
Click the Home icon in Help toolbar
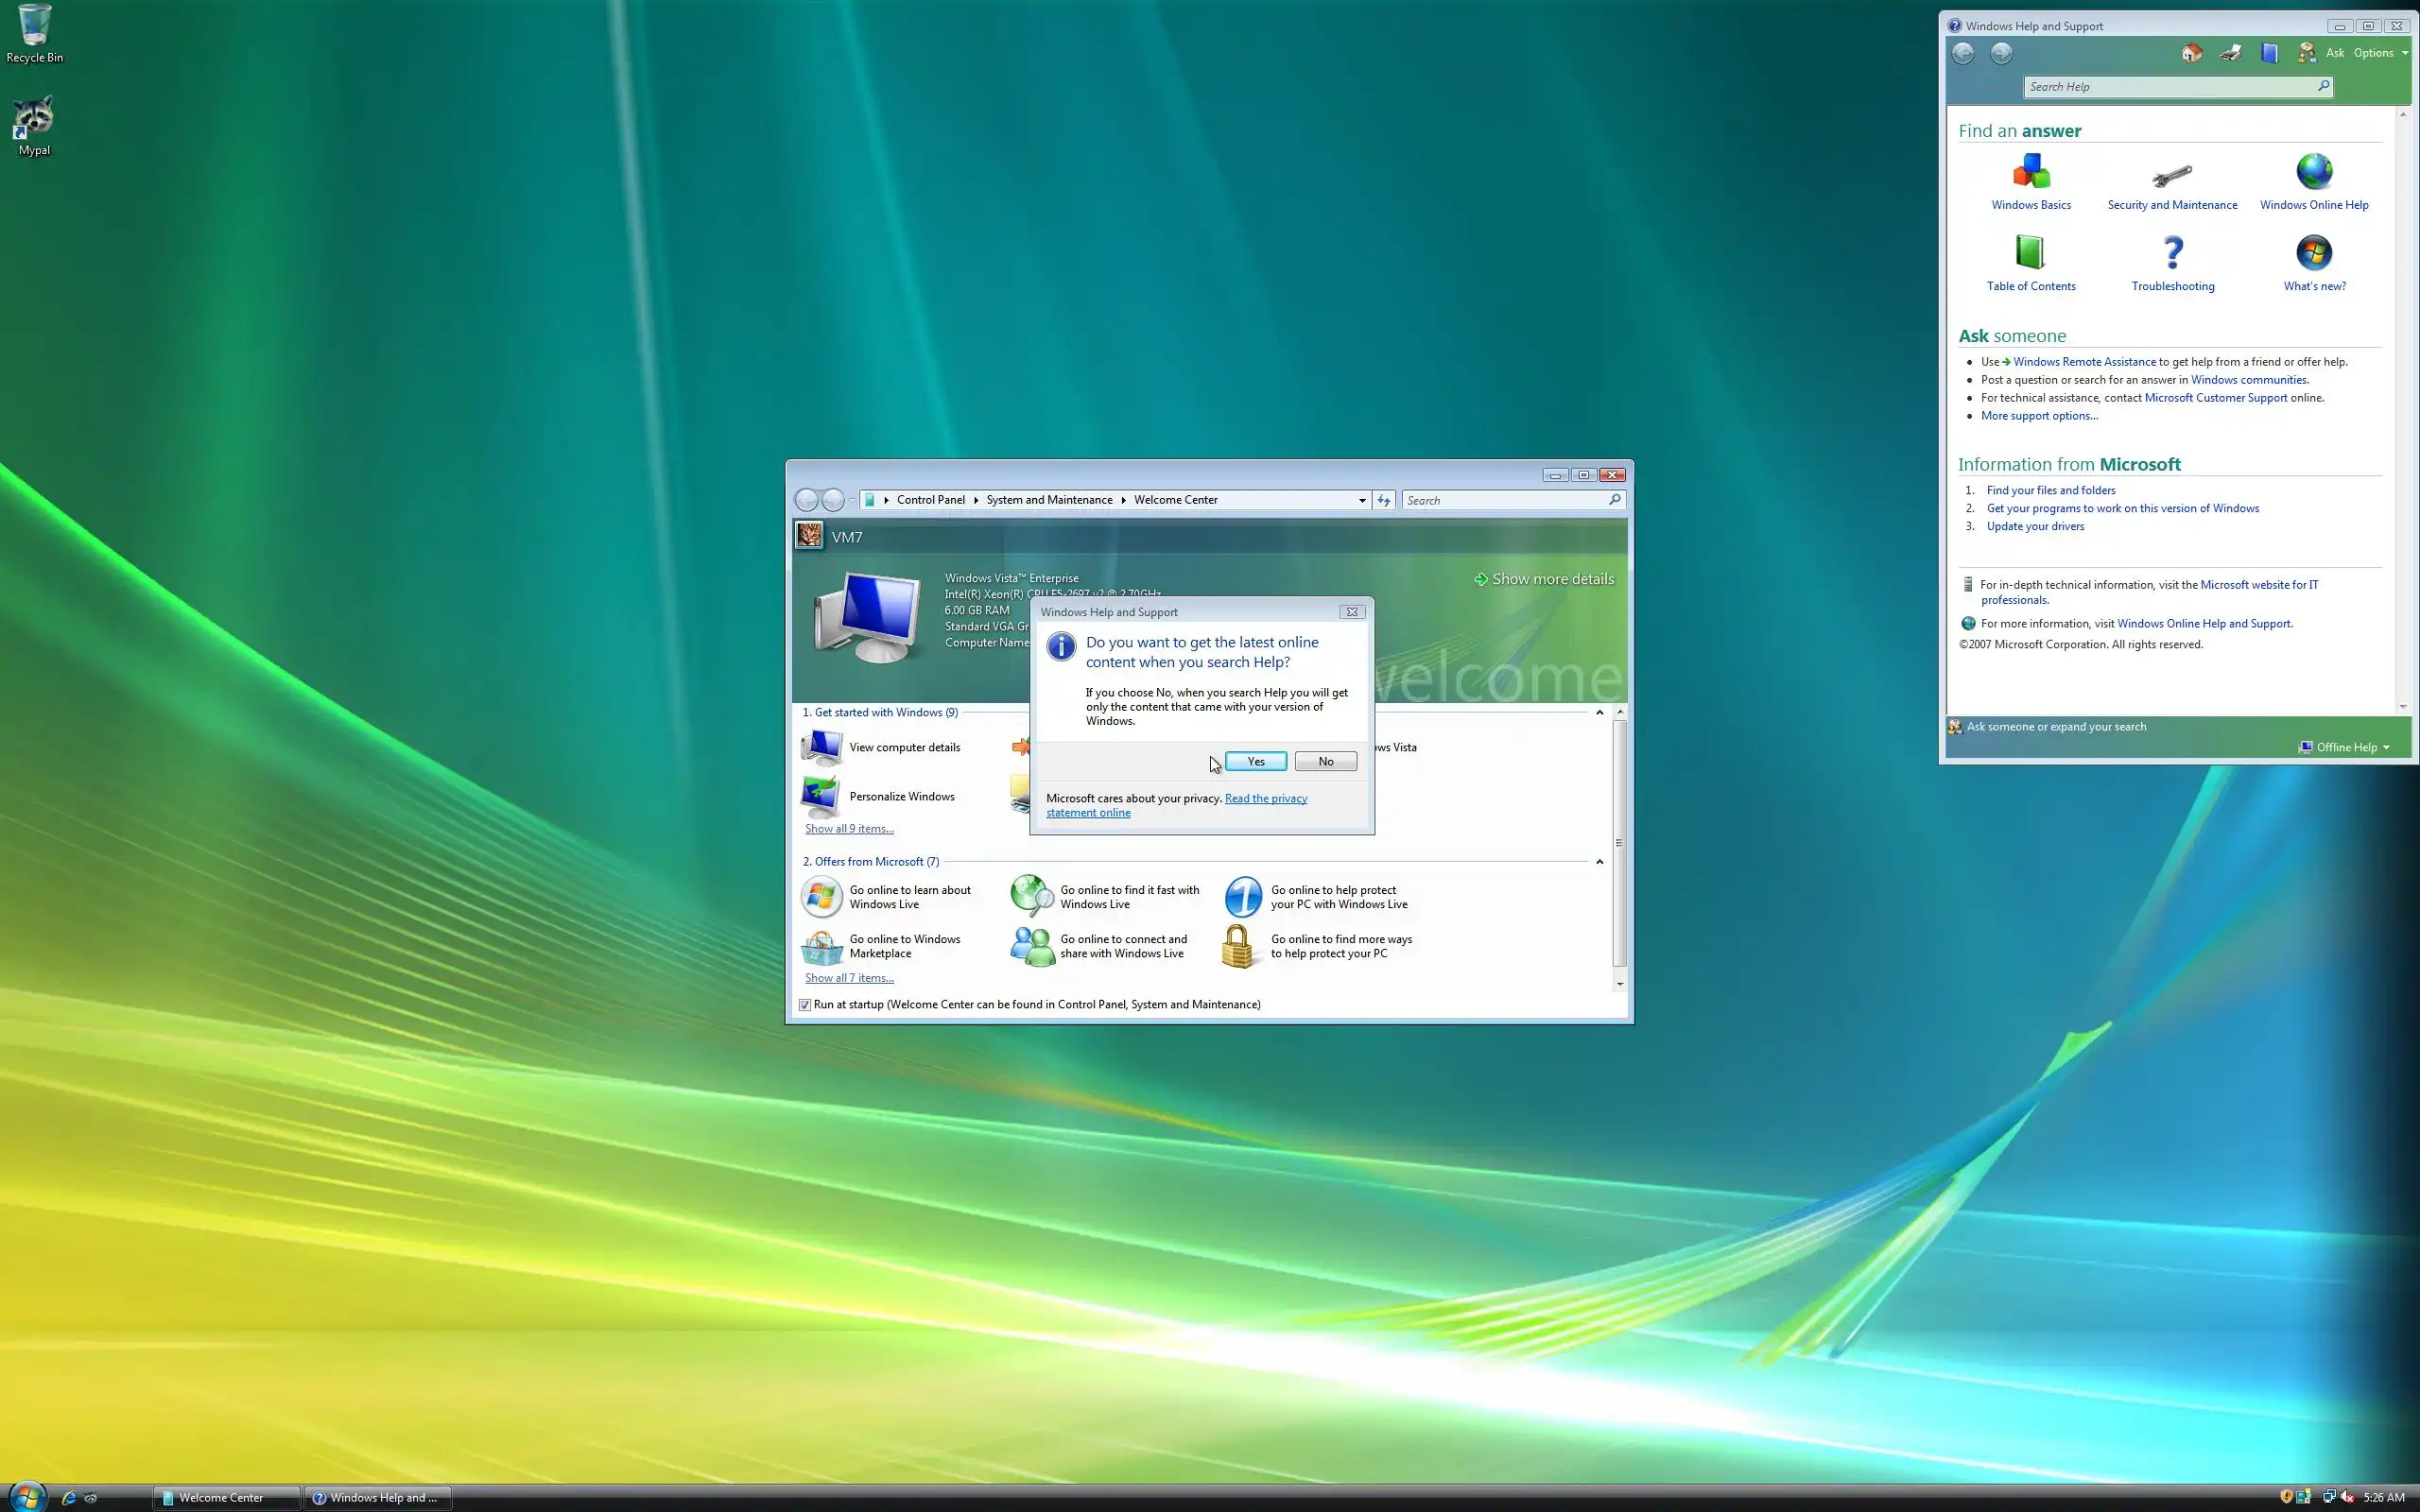2191,53
